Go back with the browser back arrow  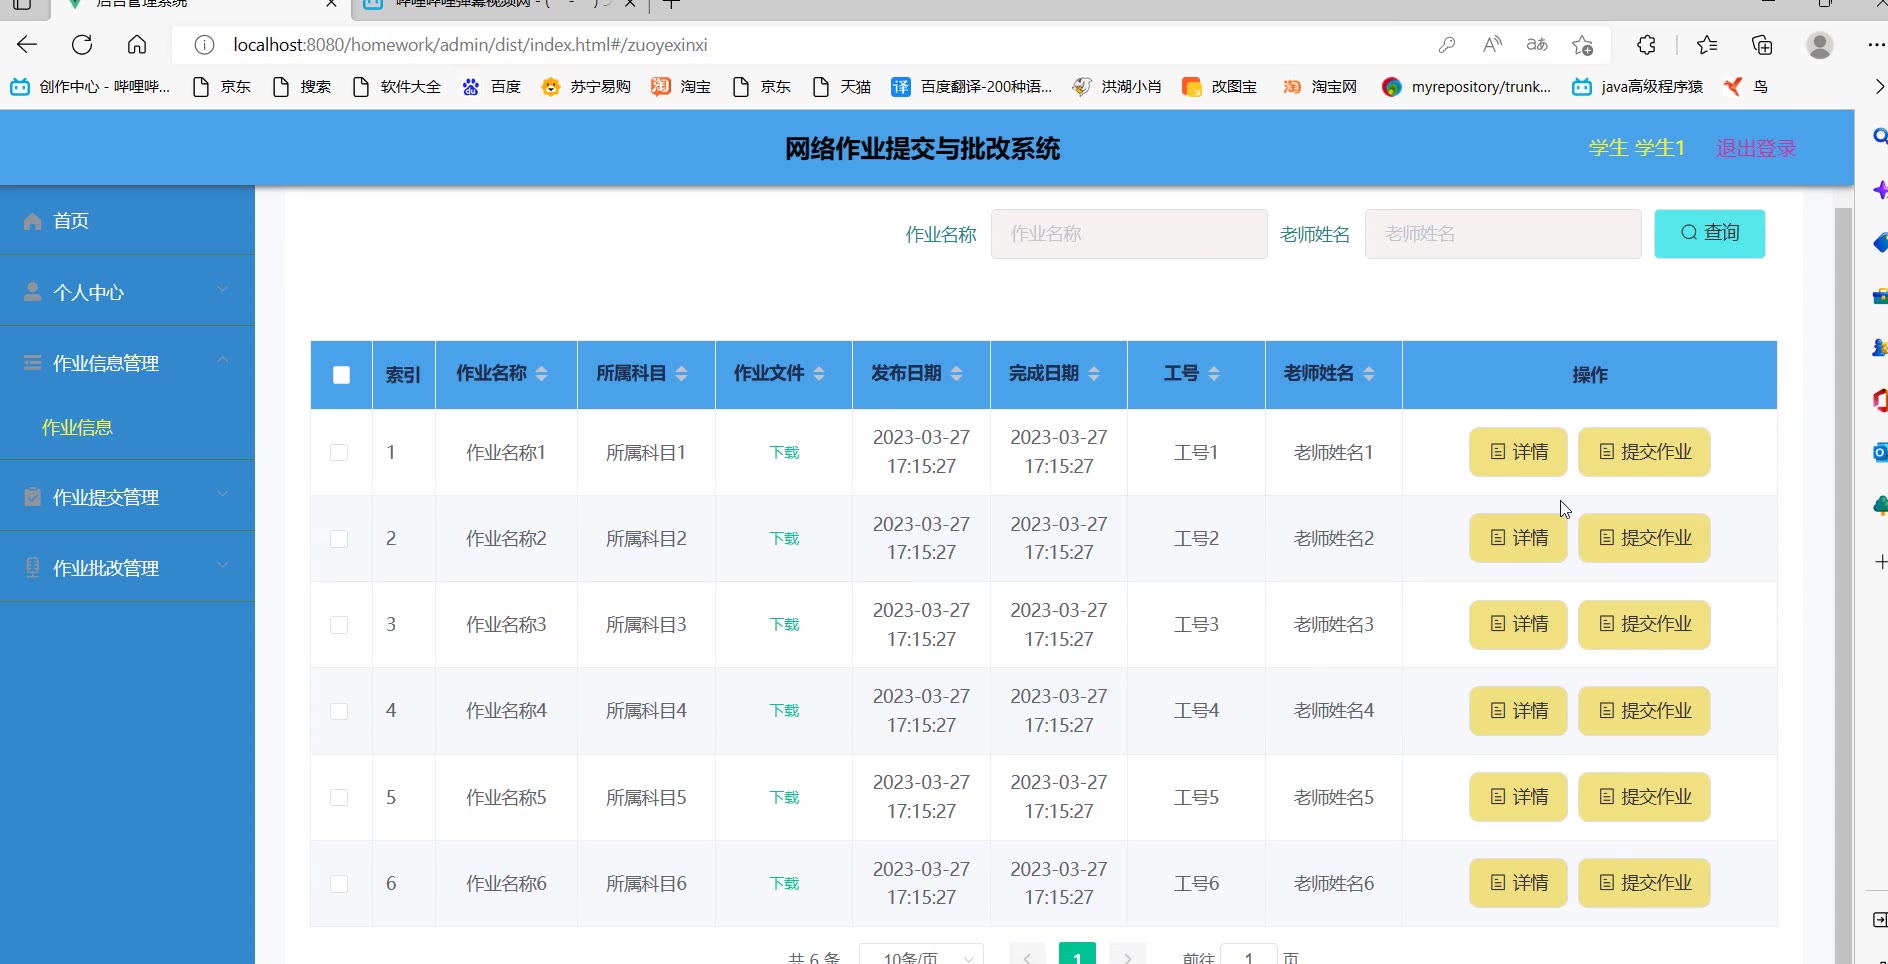click(27, 44)
